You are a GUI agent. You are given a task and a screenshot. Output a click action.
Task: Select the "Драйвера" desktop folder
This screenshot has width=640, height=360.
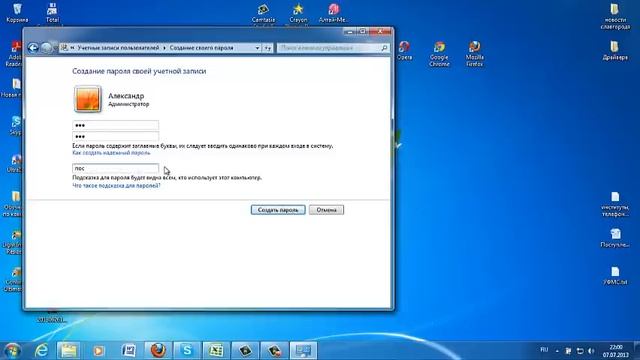[x=615, y=51]
